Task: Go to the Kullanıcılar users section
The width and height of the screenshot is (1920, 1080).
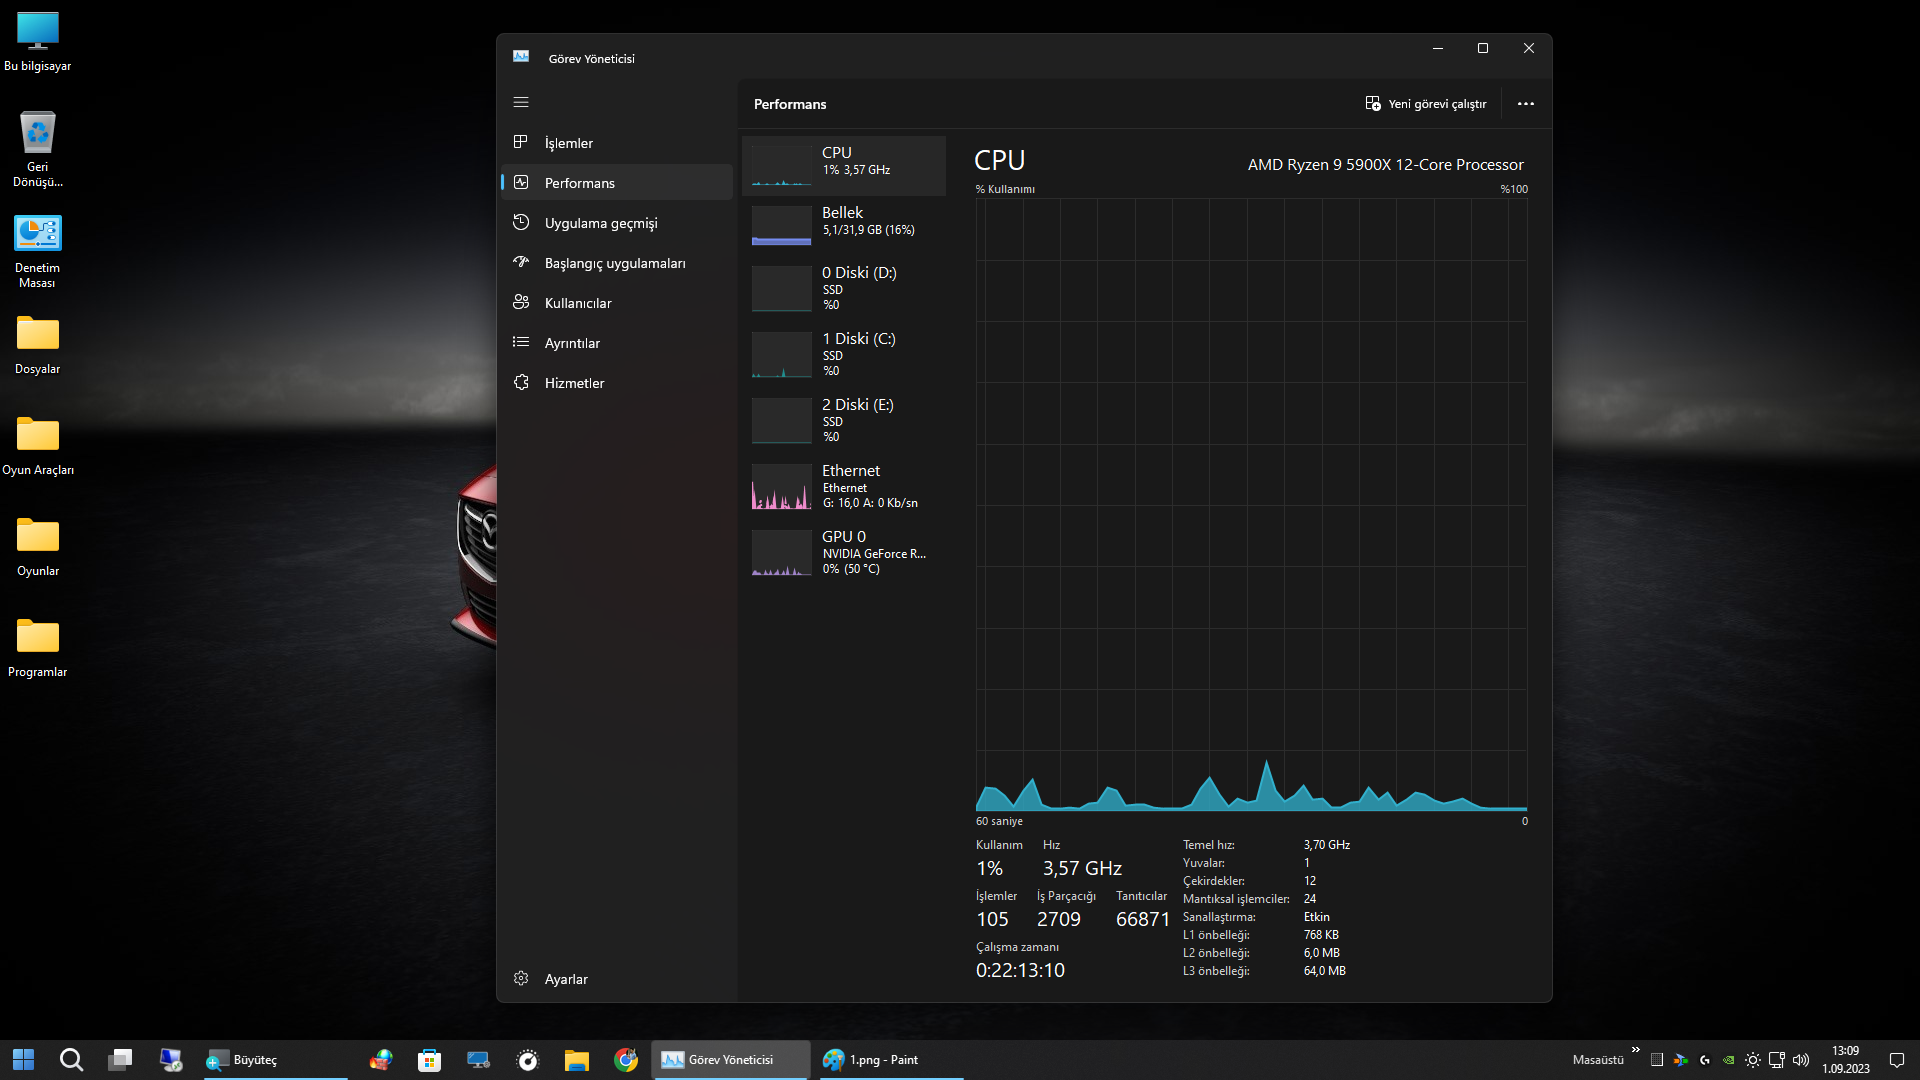Action: tap(577, 303)
